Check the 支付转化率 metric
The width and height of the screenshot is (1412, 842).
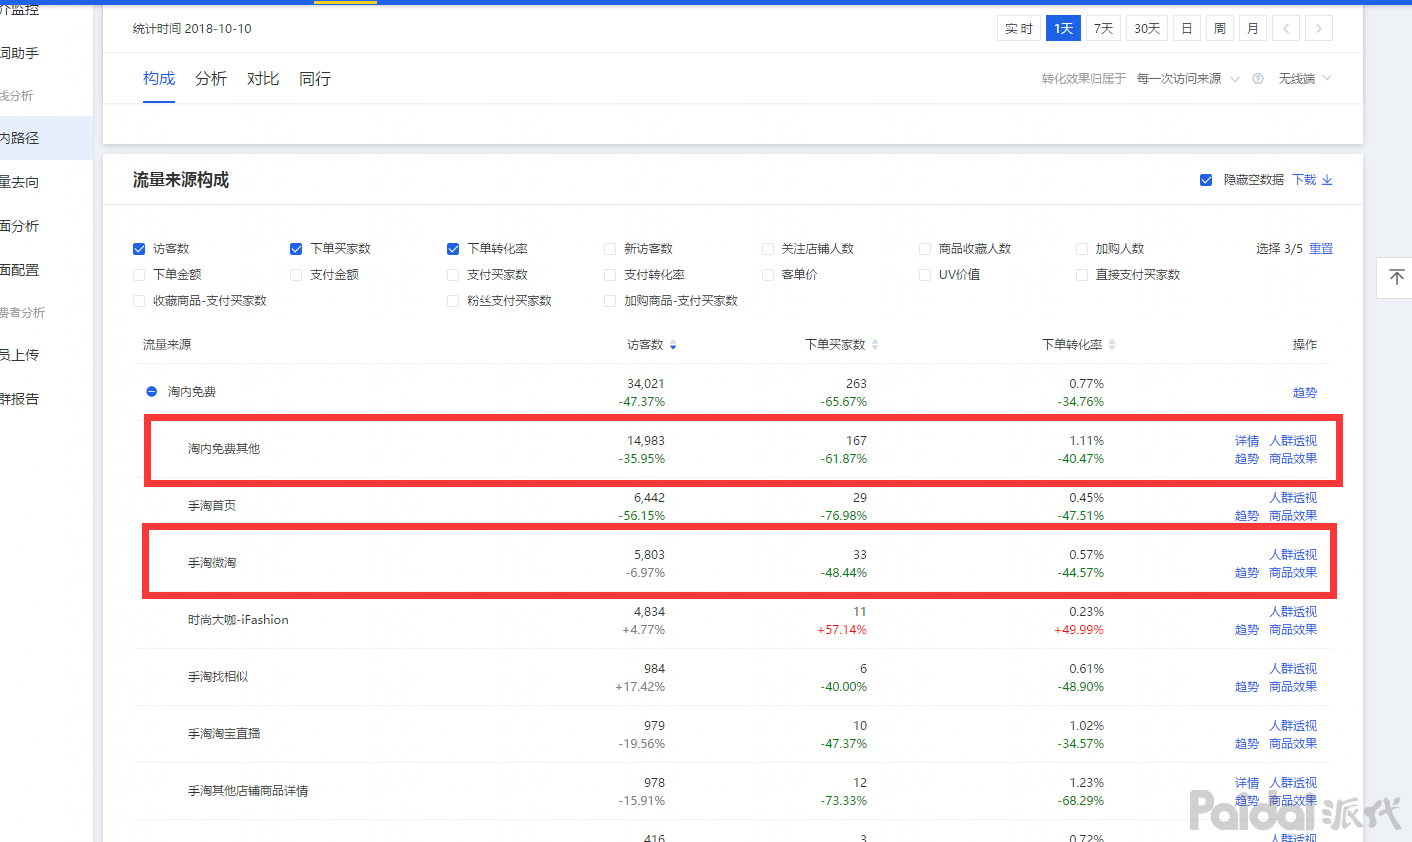click(x=610, y=275)
